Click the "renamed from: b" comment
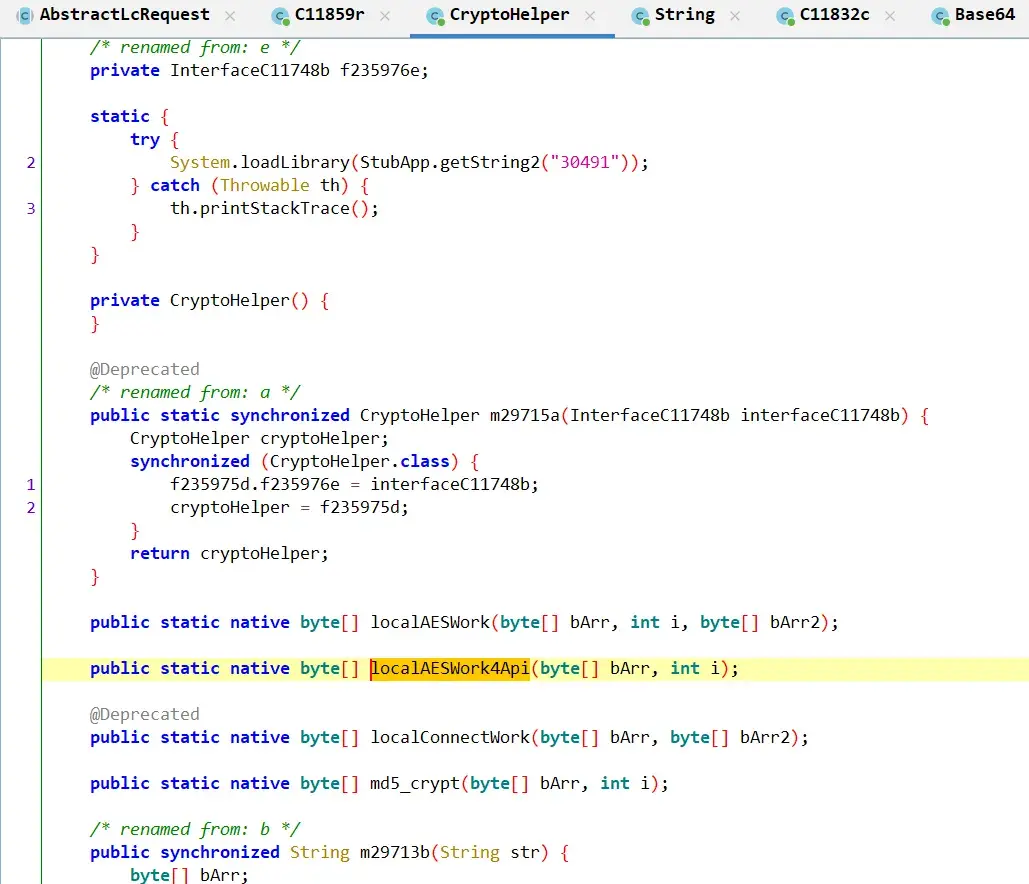 click(x=194, y=830)
